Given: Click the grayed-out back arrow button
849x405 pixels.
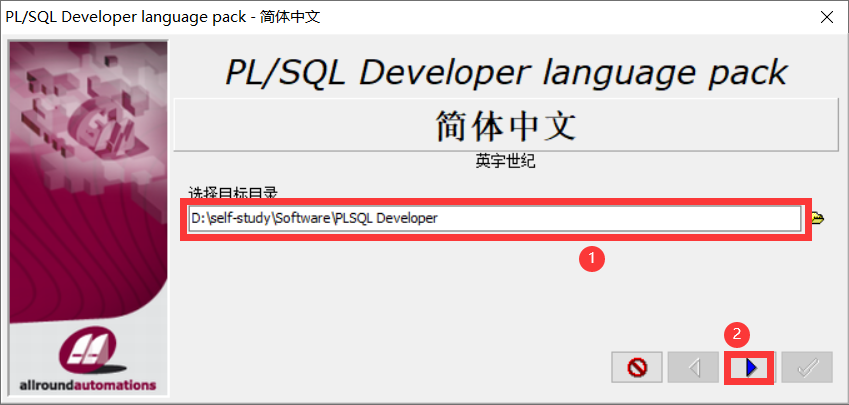Looking at the screenshot, I should pyautogui.click(x=694, y=368).
